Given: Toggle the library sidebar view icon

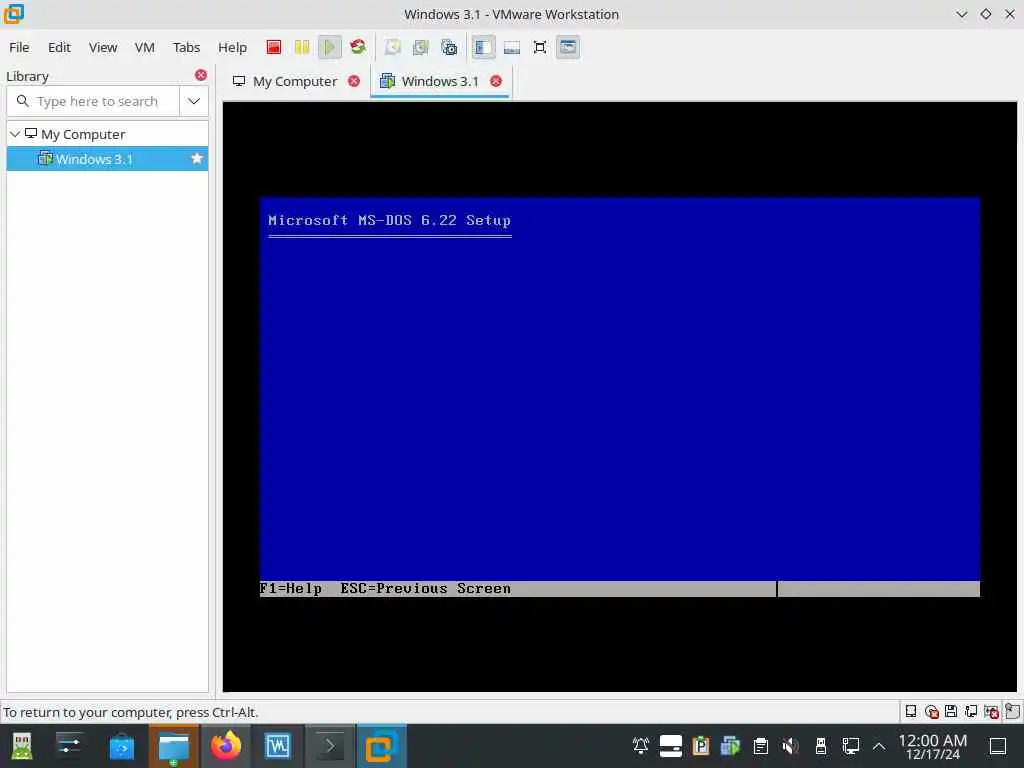Looking at the screenshot, I should click(483, 47).
